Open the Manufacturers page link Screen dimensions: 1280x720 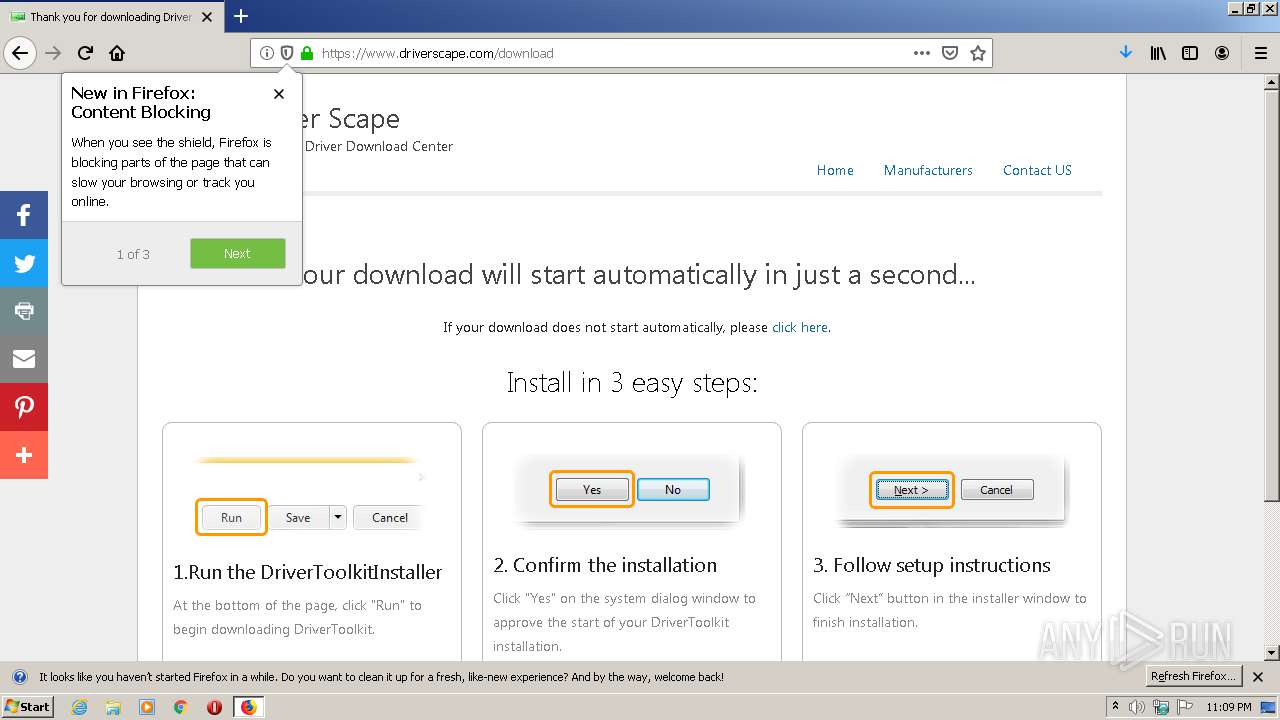point(928,170)
